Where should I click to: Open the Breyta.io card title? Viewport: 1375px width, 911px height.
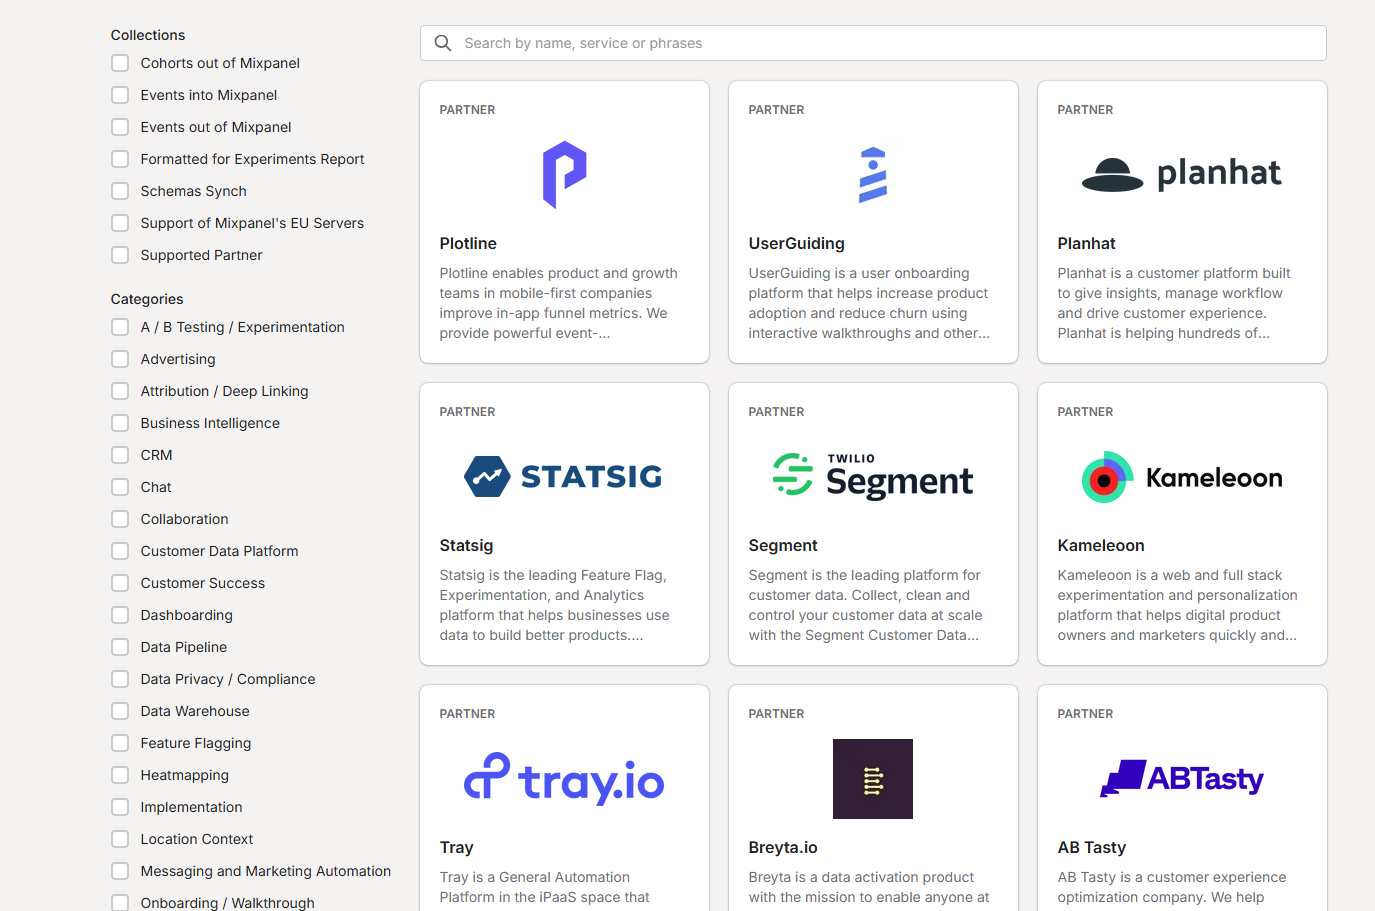[x=783, y=847]
